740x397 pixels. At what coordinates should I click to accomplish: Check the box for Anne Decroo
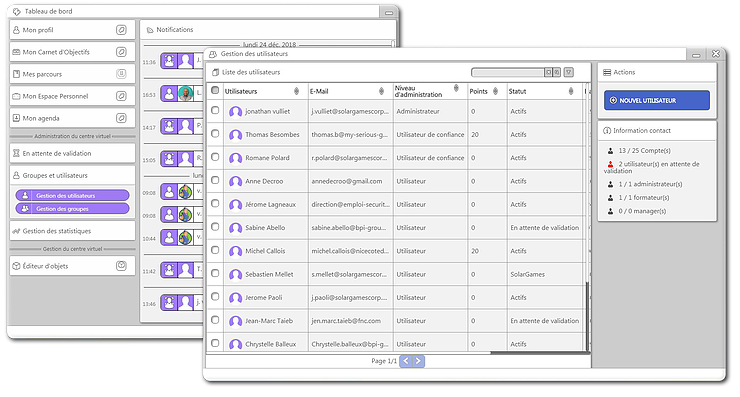point(215,180)
